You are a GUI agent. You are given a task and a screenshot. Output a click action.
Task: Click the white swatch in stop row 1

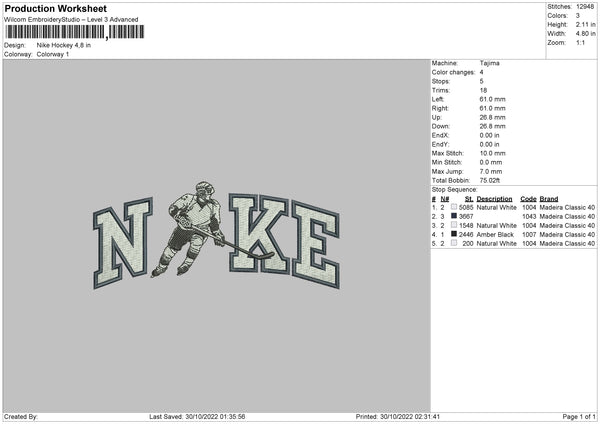[x=454, y=207]
